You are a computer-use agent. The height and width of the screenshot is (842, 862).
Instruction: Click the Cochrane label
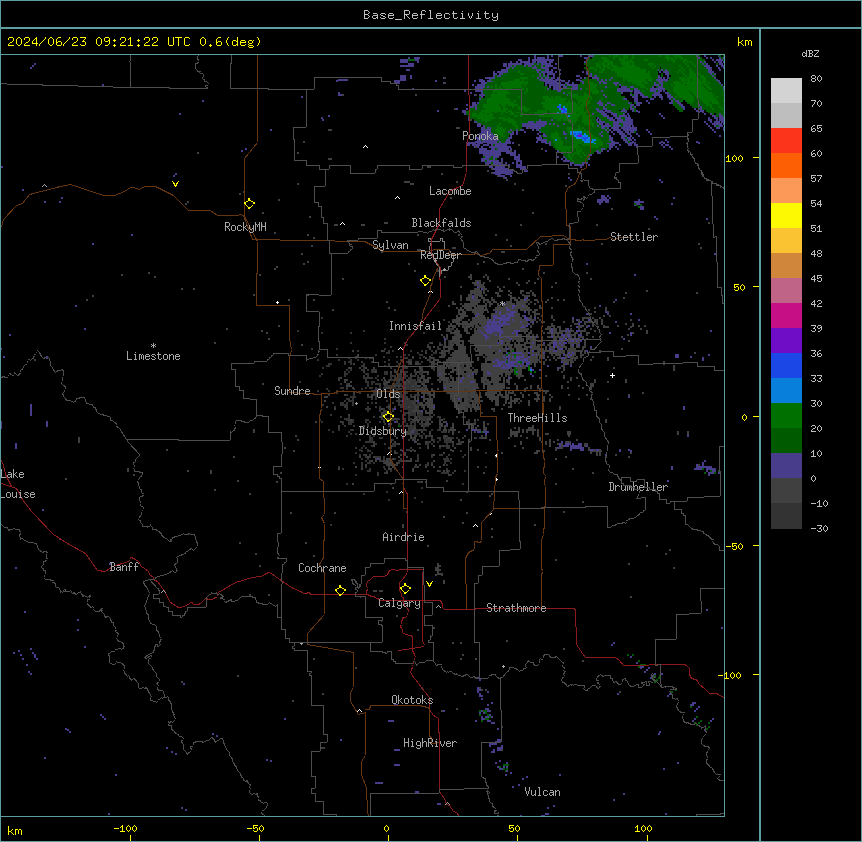322,568
